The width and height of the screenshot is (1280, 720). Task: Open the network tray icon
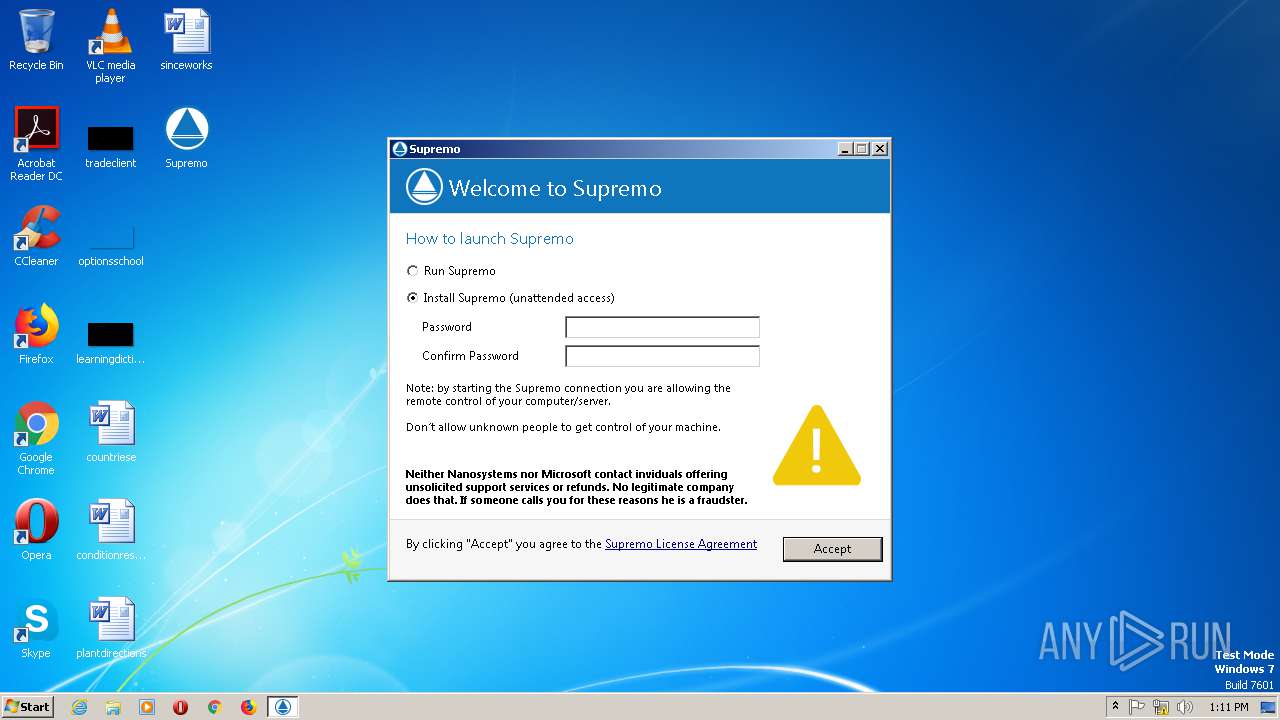[1161, 707]
